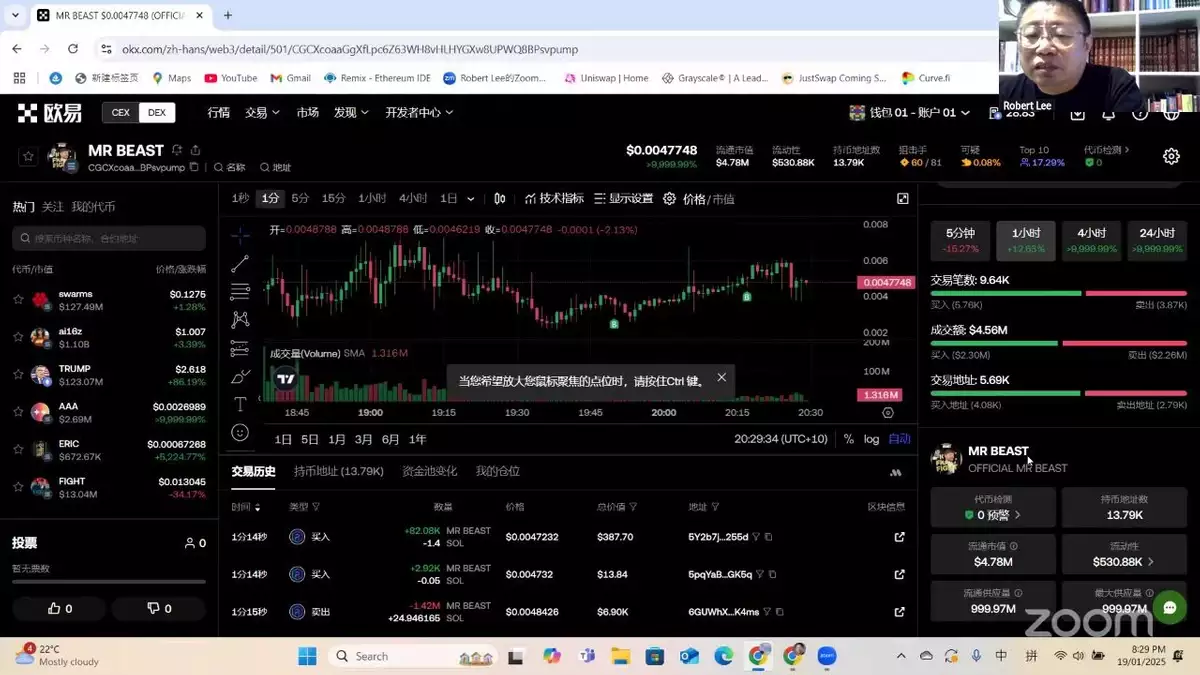1200x675 pixels.
Task: Open the 技术指标 indicators menu
Action: coord(554,199)
